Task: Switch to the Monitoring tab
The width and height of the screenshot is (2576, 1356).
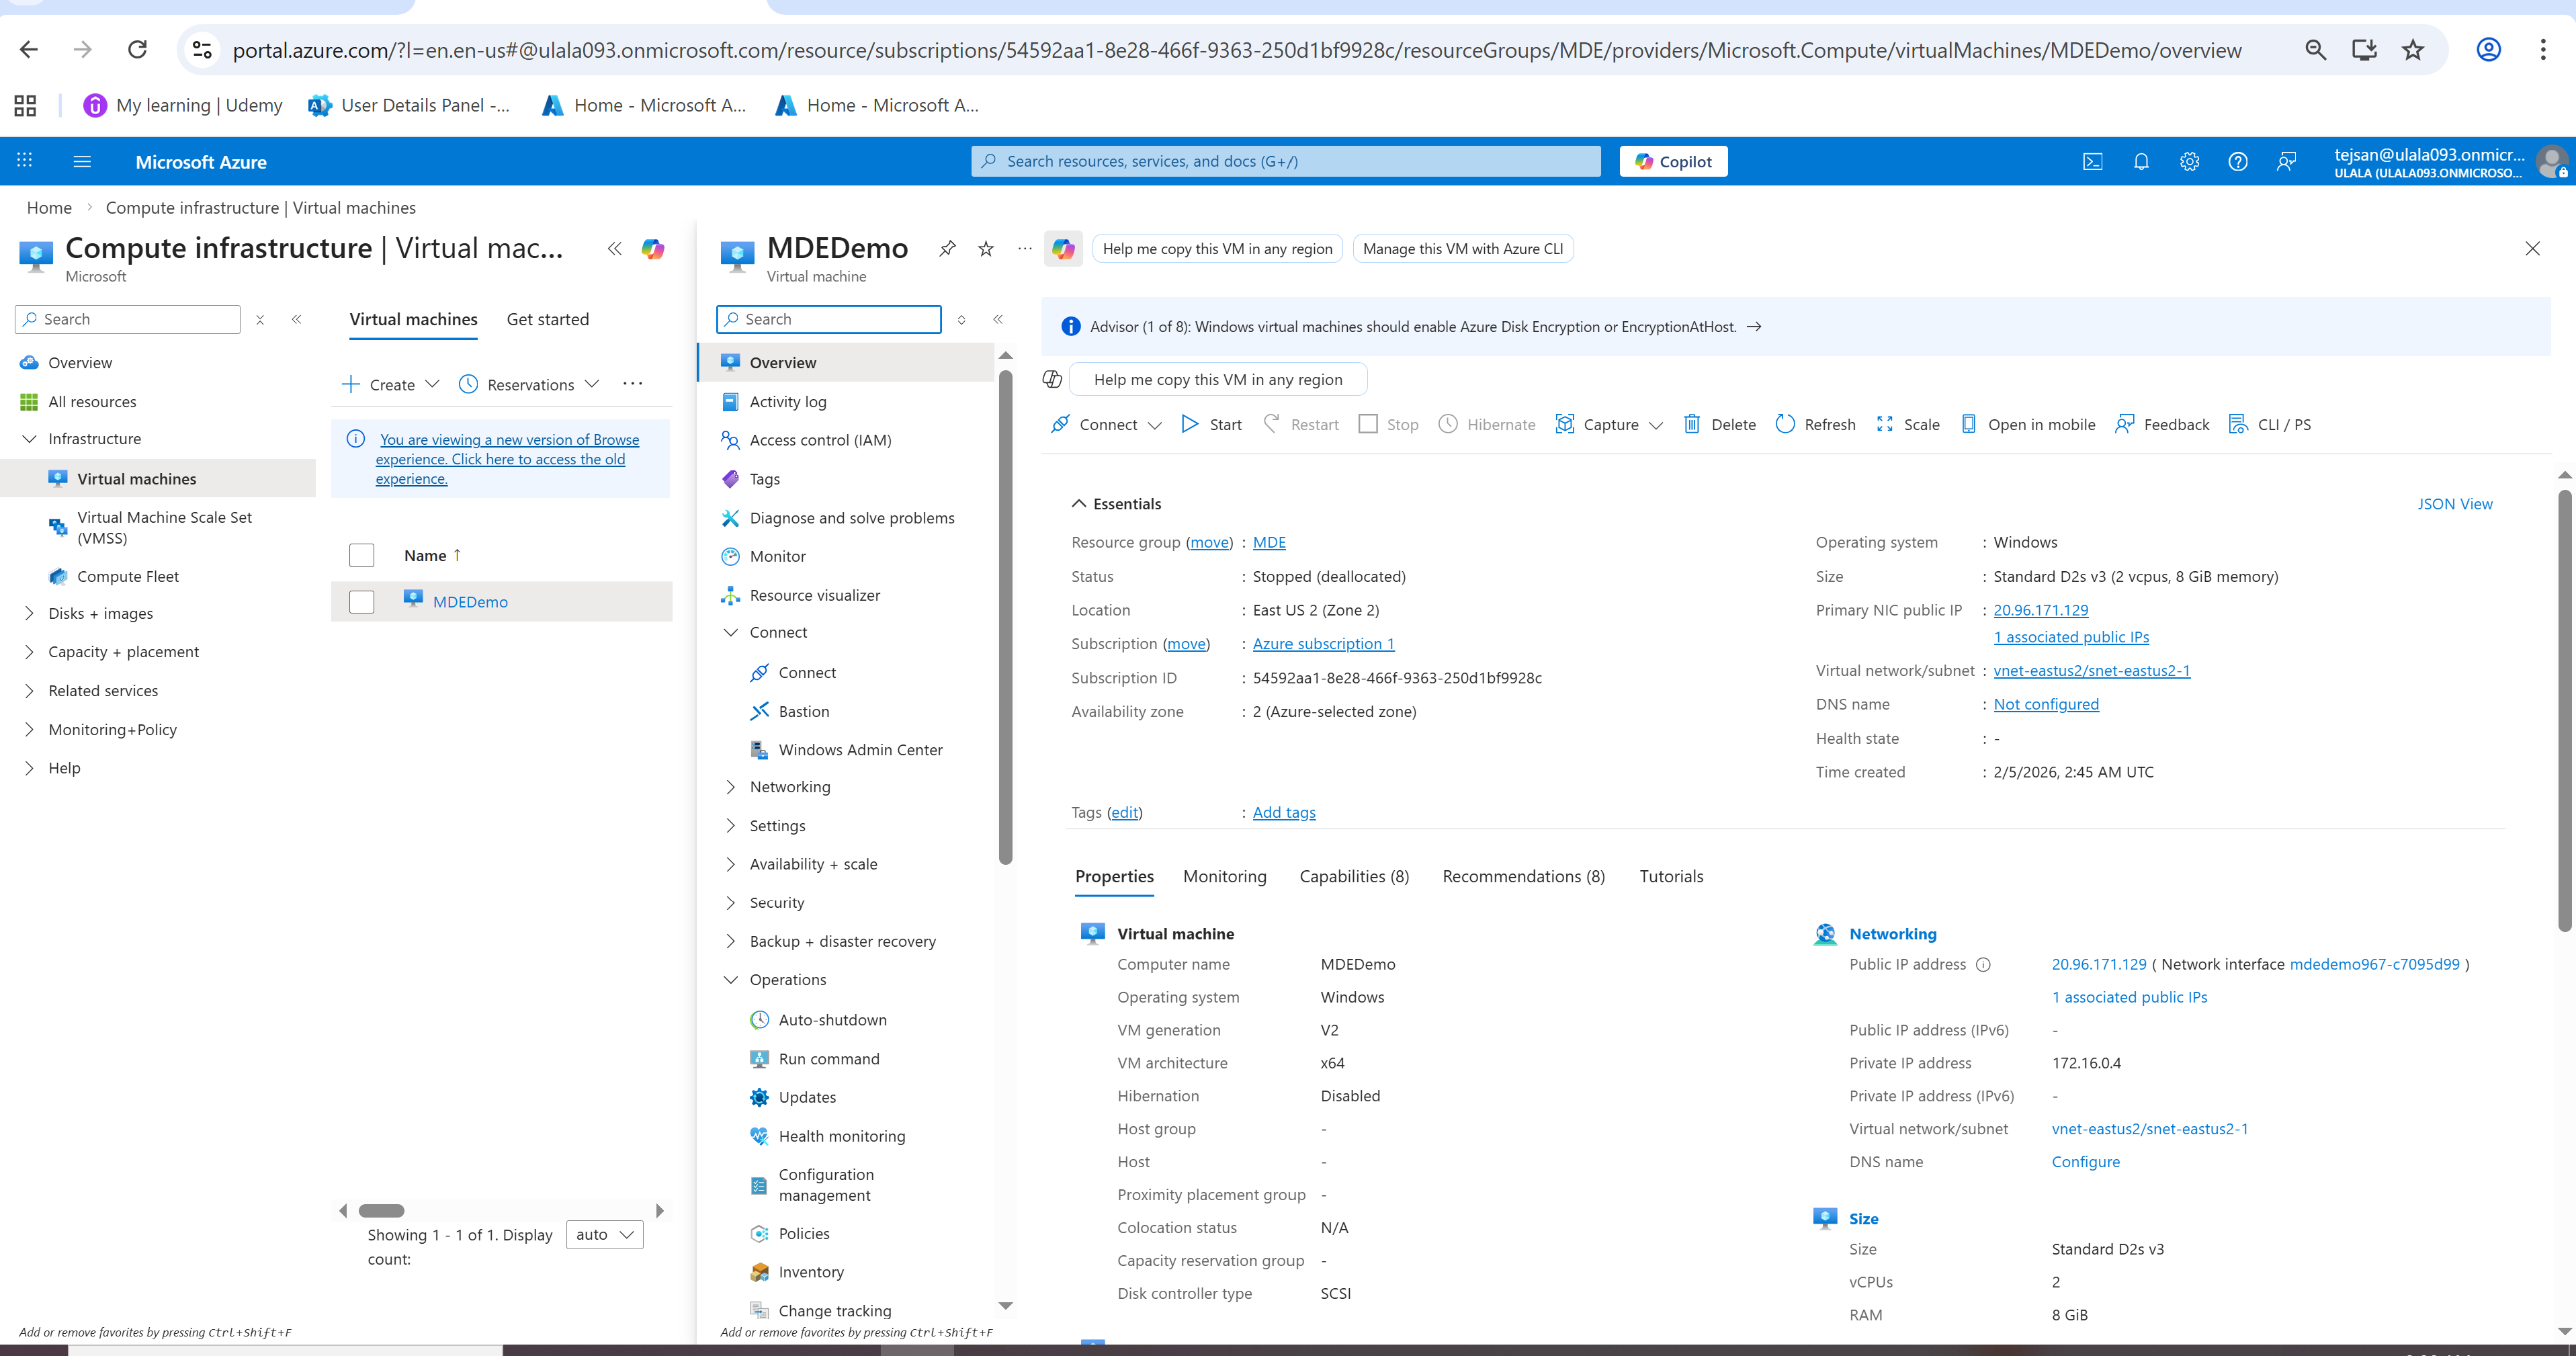Action: (x=1224, y=877)
